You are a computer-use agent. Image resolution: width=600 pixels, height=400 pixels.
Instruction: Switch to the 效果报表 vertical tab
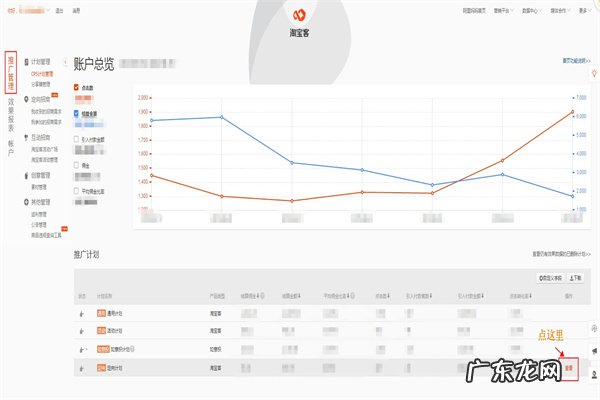pos(11,114)
